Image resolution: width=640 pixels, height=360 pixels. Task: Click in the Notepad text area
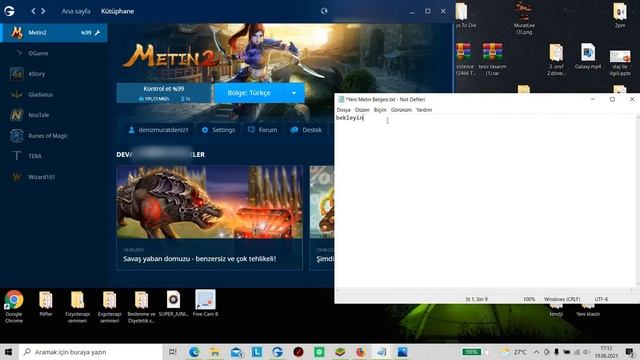[485, 200]
